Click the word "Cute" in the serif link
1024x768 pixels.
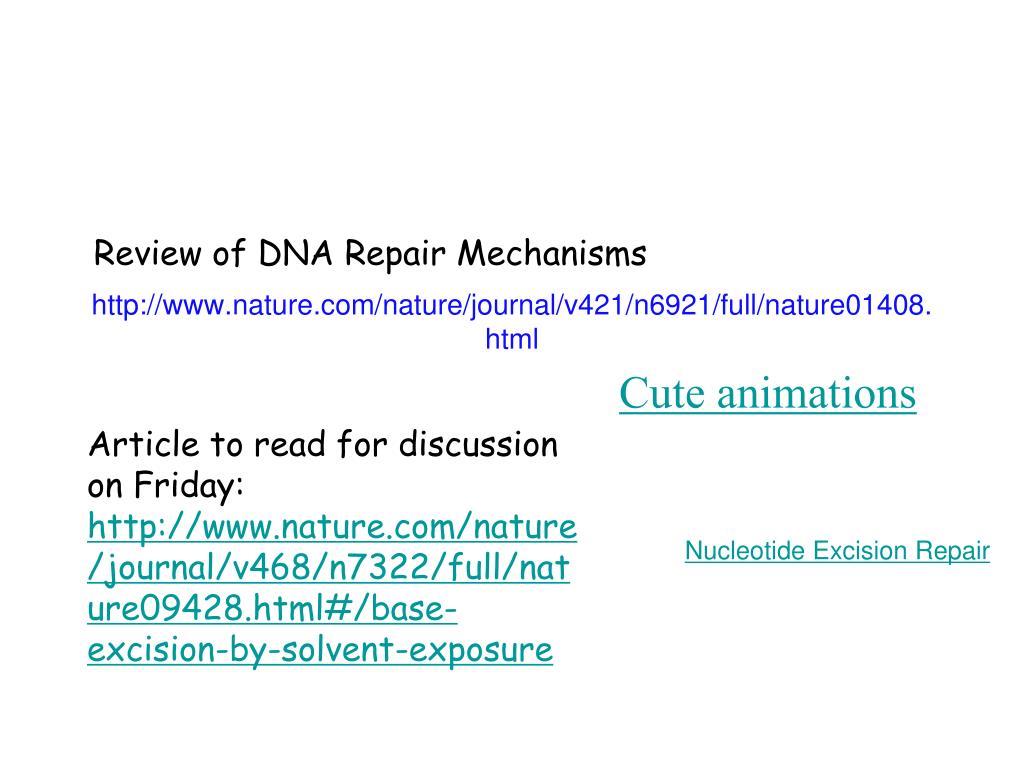(662, 393)
